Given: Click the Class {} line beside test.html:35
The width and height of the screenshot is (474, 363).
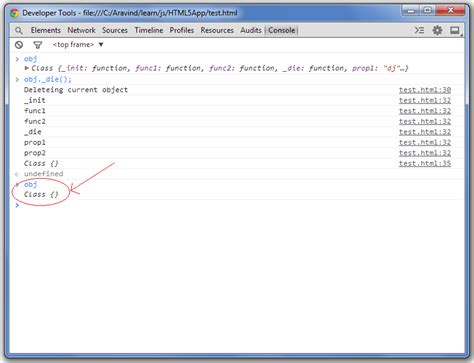Looking at the screenshot, I should tap(41, 164).
